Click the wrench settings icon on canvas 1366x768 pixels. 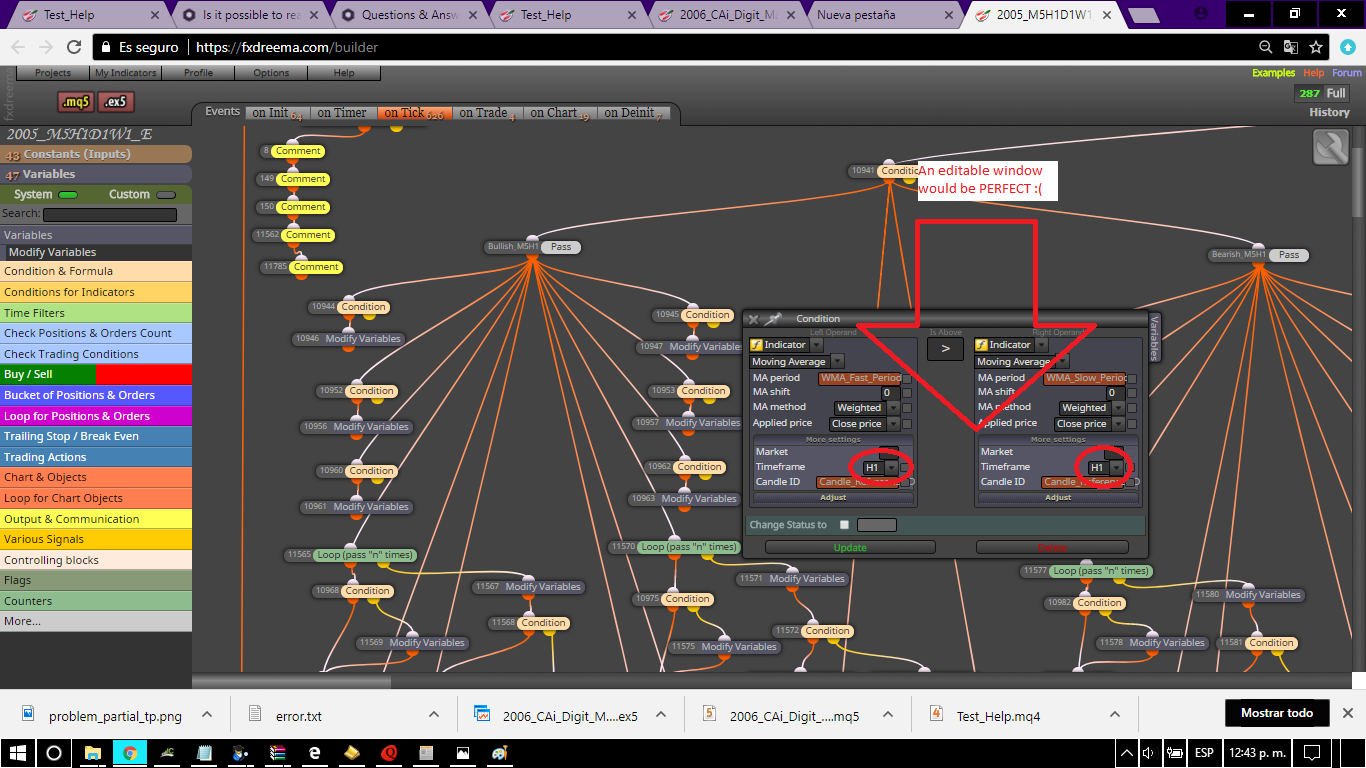click(x=1330, y=149)
